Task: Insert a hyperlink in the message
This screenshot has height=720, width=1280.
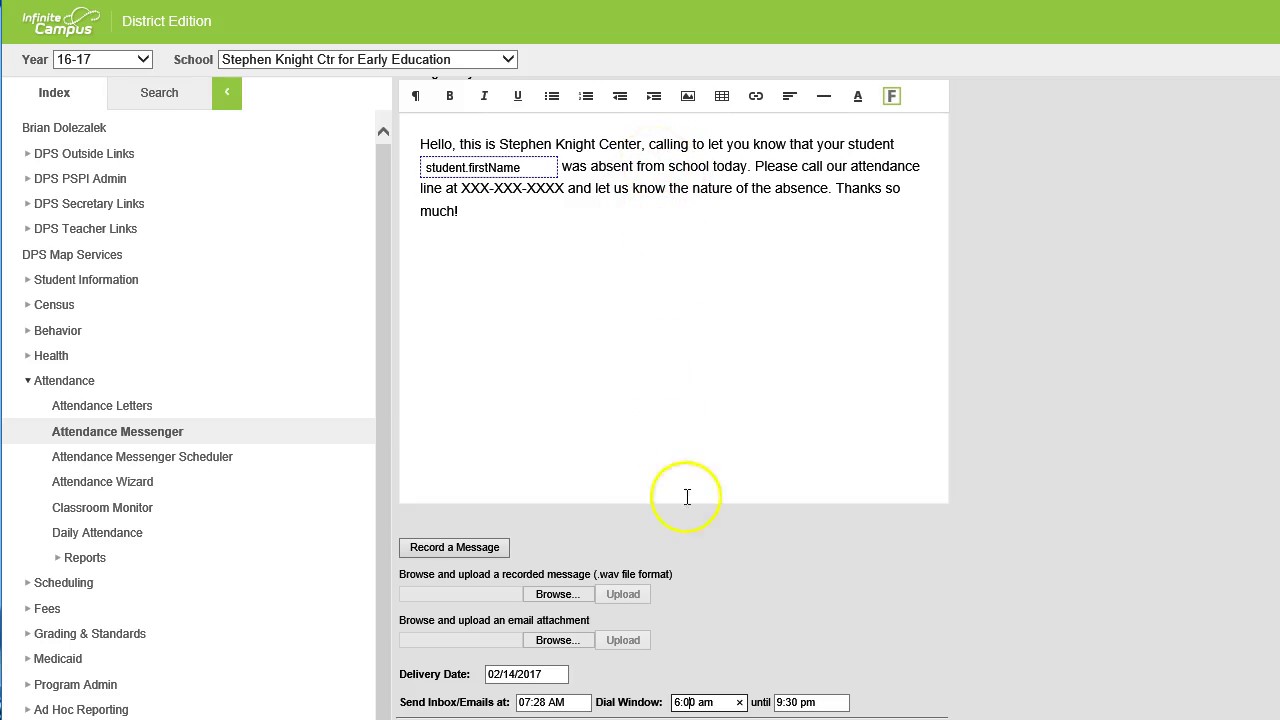Action: coord(756,96)
